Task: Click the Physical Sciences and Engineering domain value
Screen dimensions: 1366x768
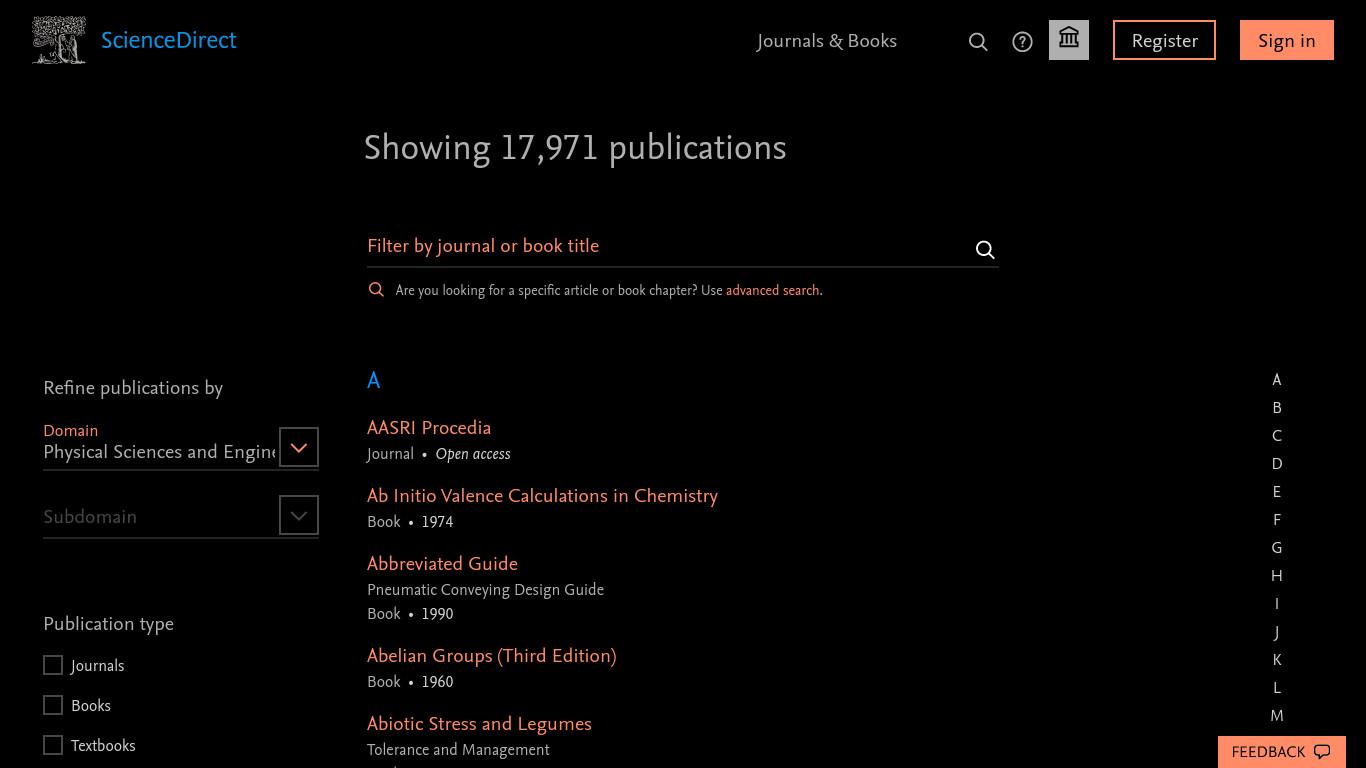Action: [x=159, y=452]
